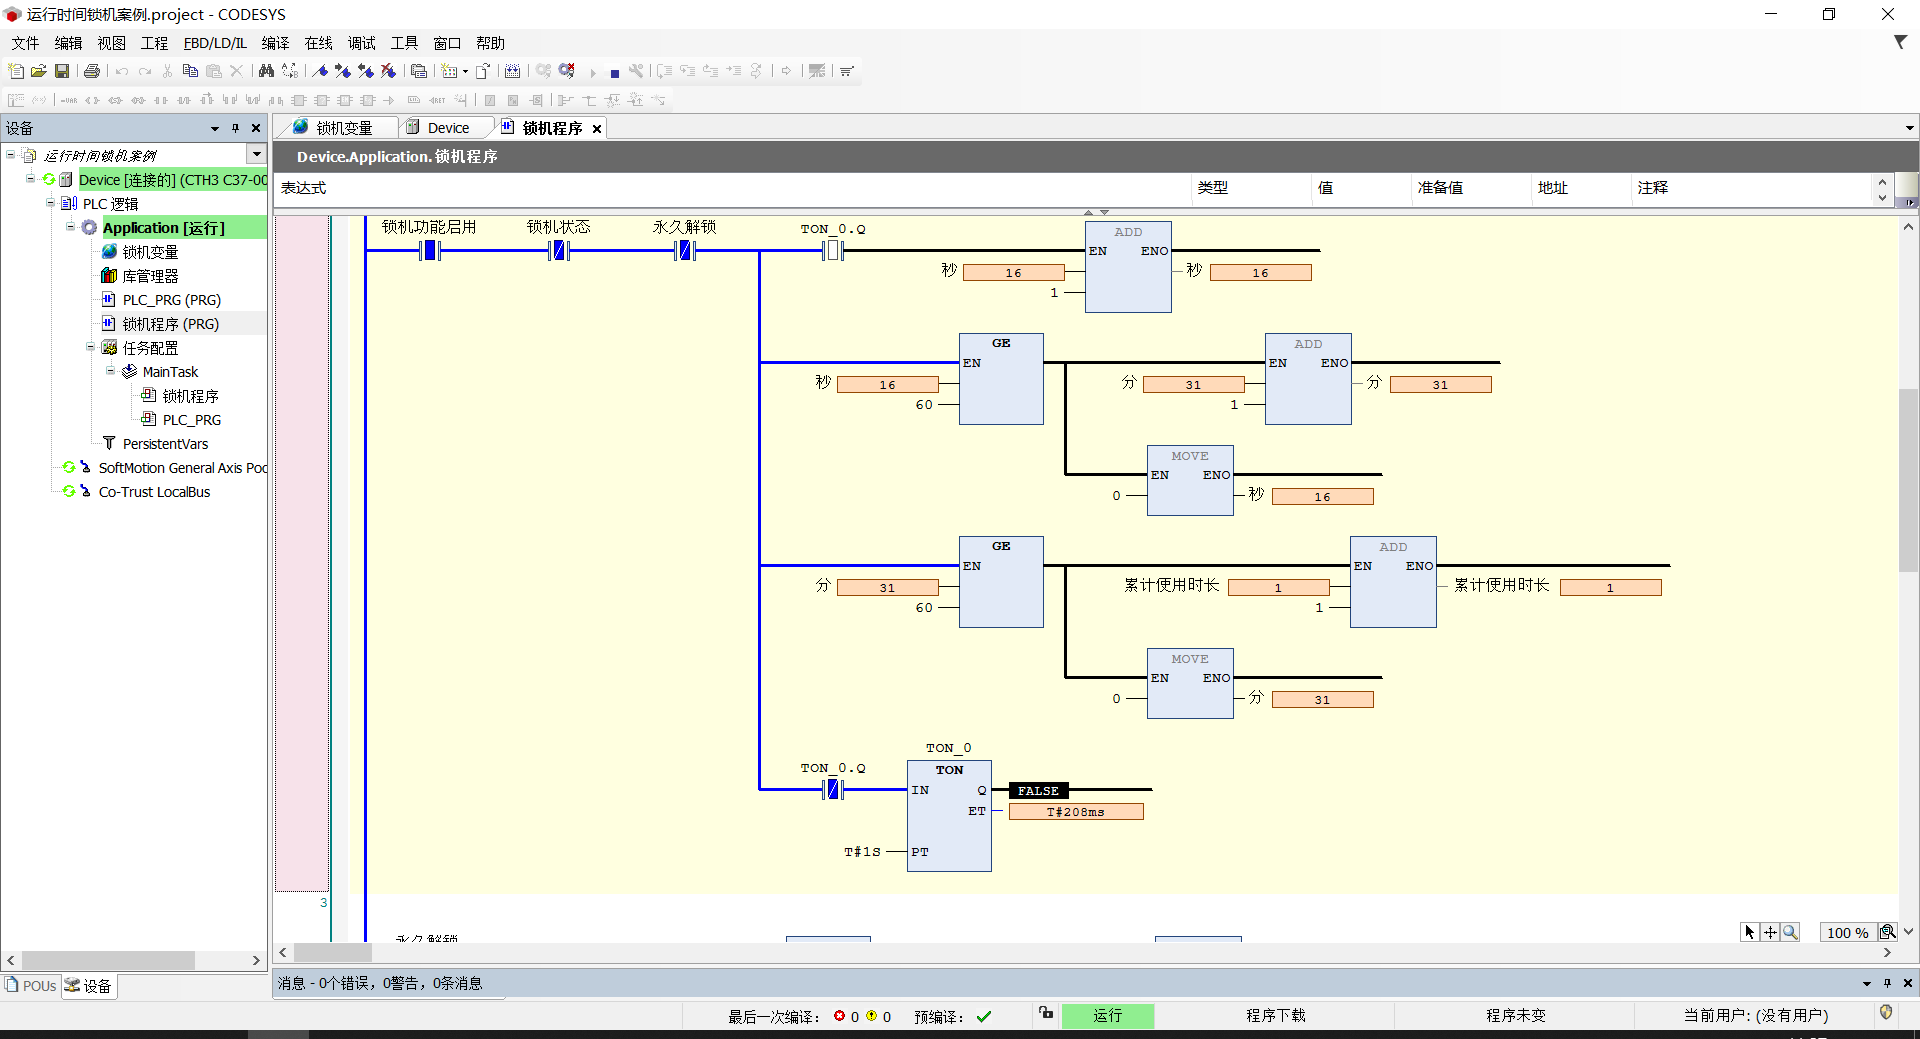Screen dimensions: 1920x1039
Task: Click the properties window toolbar icon
Action: tap(419, 71)
